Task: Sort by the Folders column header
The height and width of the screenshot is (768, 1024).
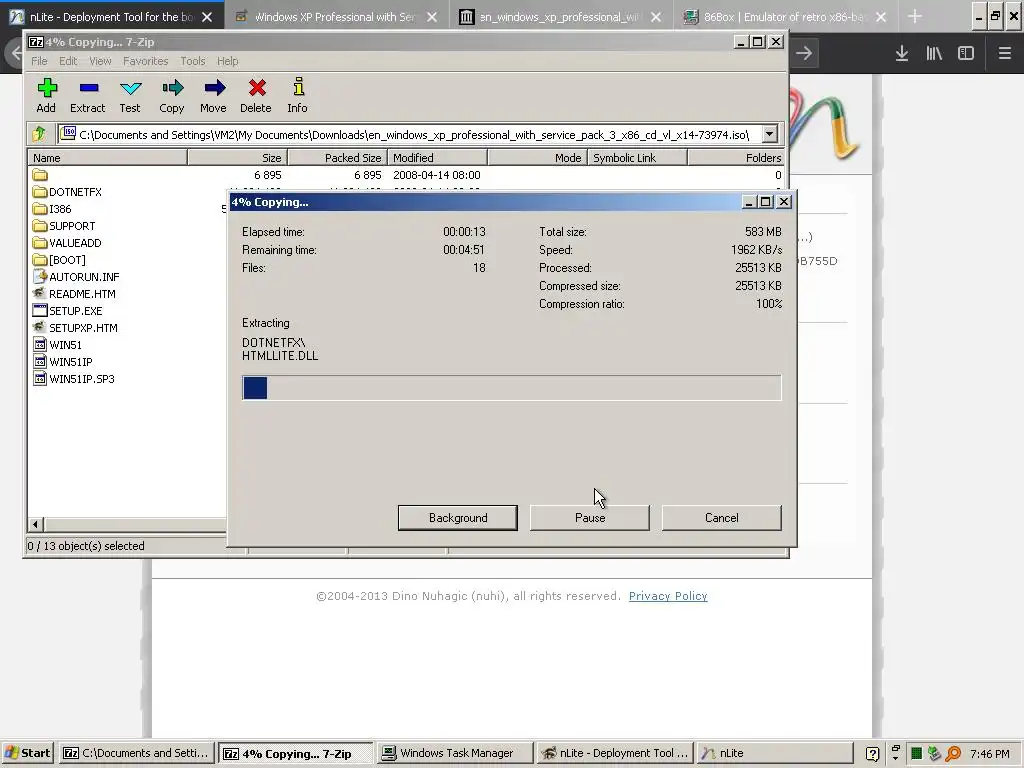Action: point(736,157)
